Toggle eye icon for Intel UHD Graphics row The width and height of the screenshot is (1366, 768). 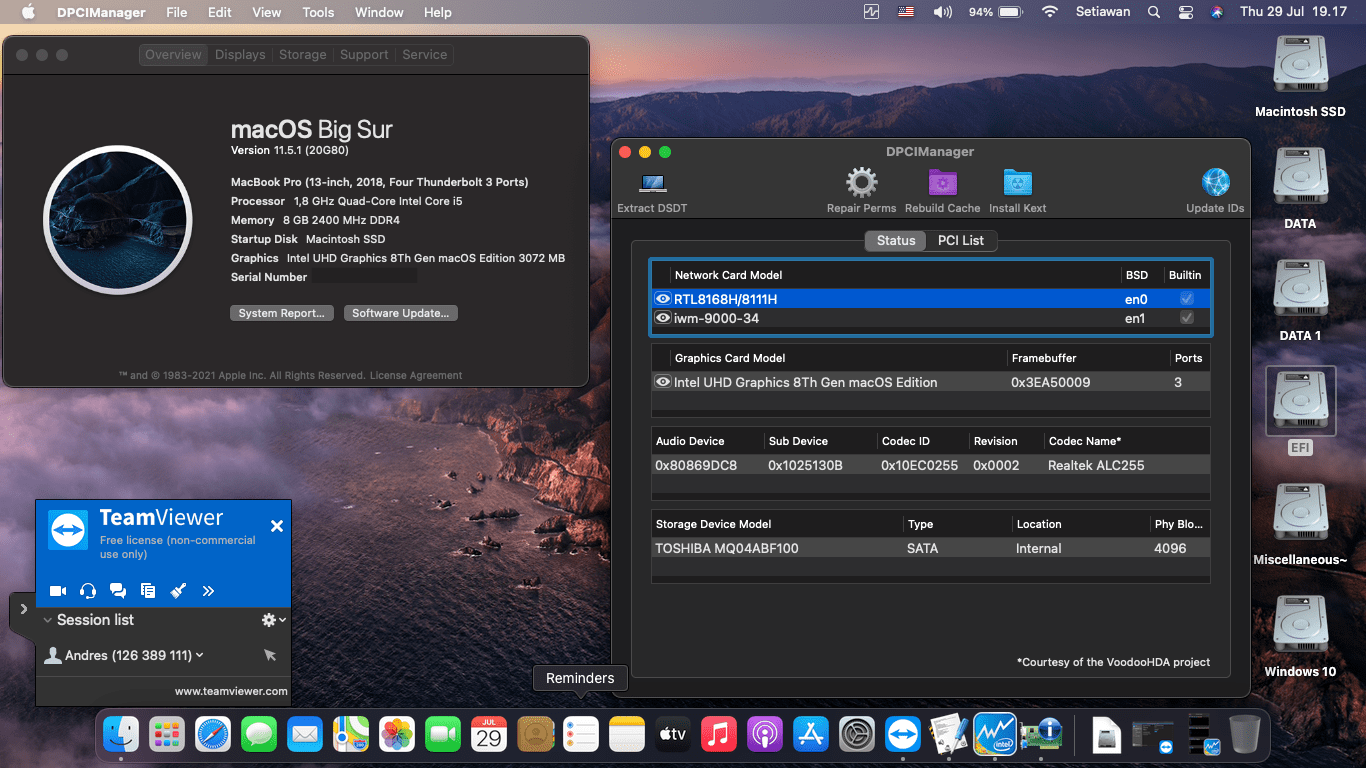pyautogui.click(x=662, y=382)
